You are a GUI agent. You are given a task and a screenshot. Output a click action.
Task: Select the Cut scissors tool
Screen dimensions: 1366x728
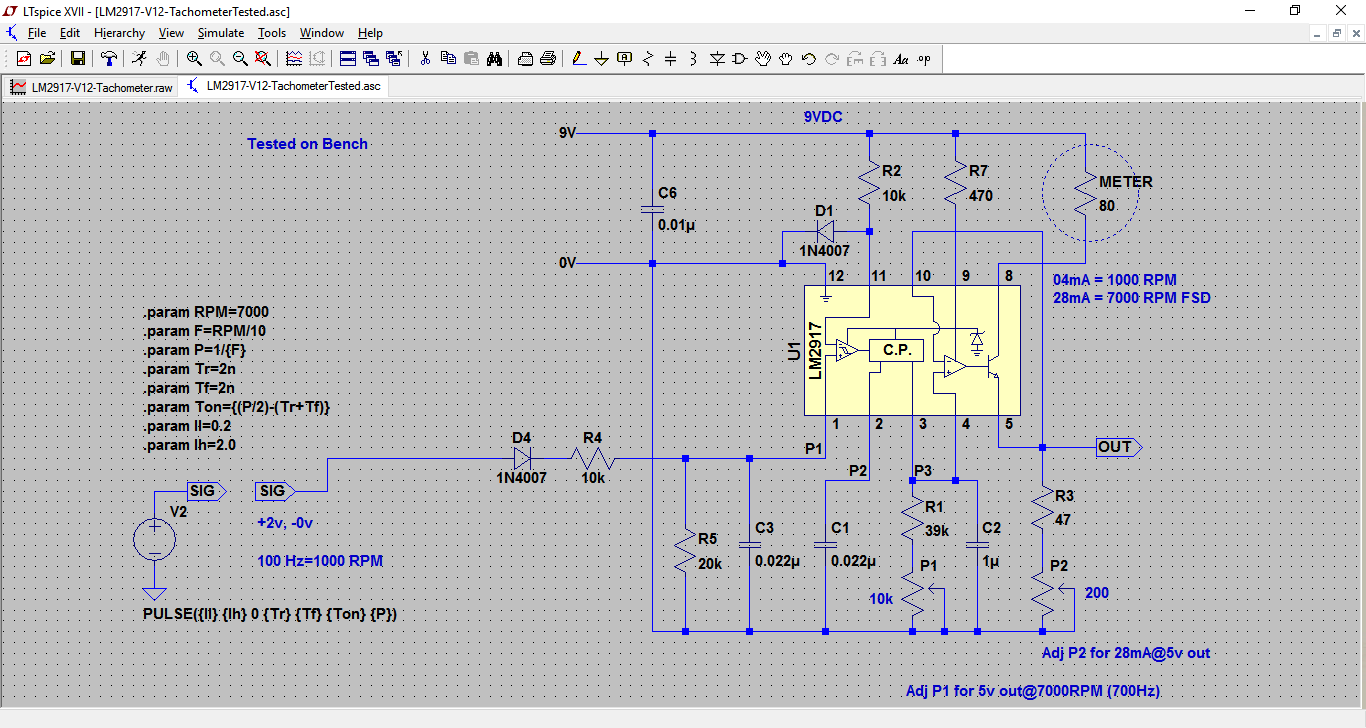coord(425,59)
